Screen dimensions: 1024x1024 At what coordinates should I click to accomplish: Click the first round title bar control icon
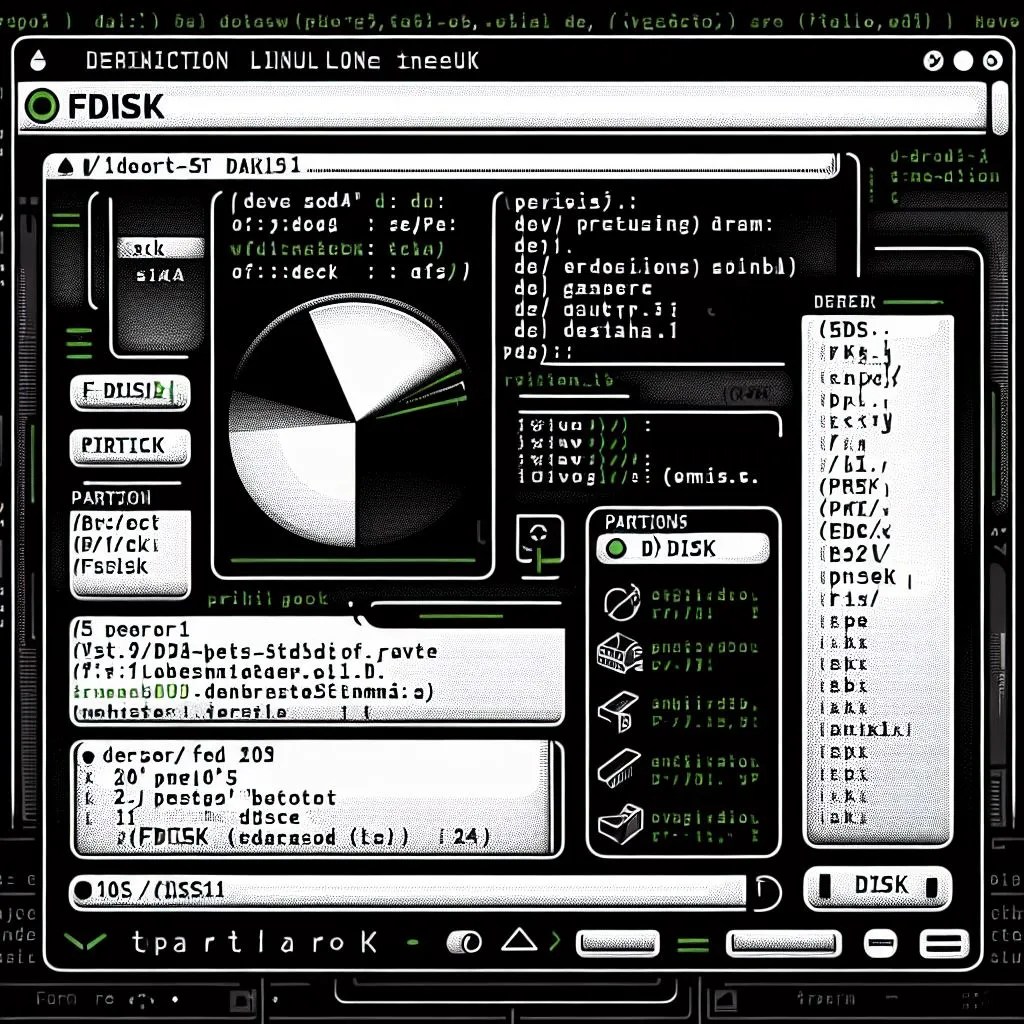tap(933, 61)
